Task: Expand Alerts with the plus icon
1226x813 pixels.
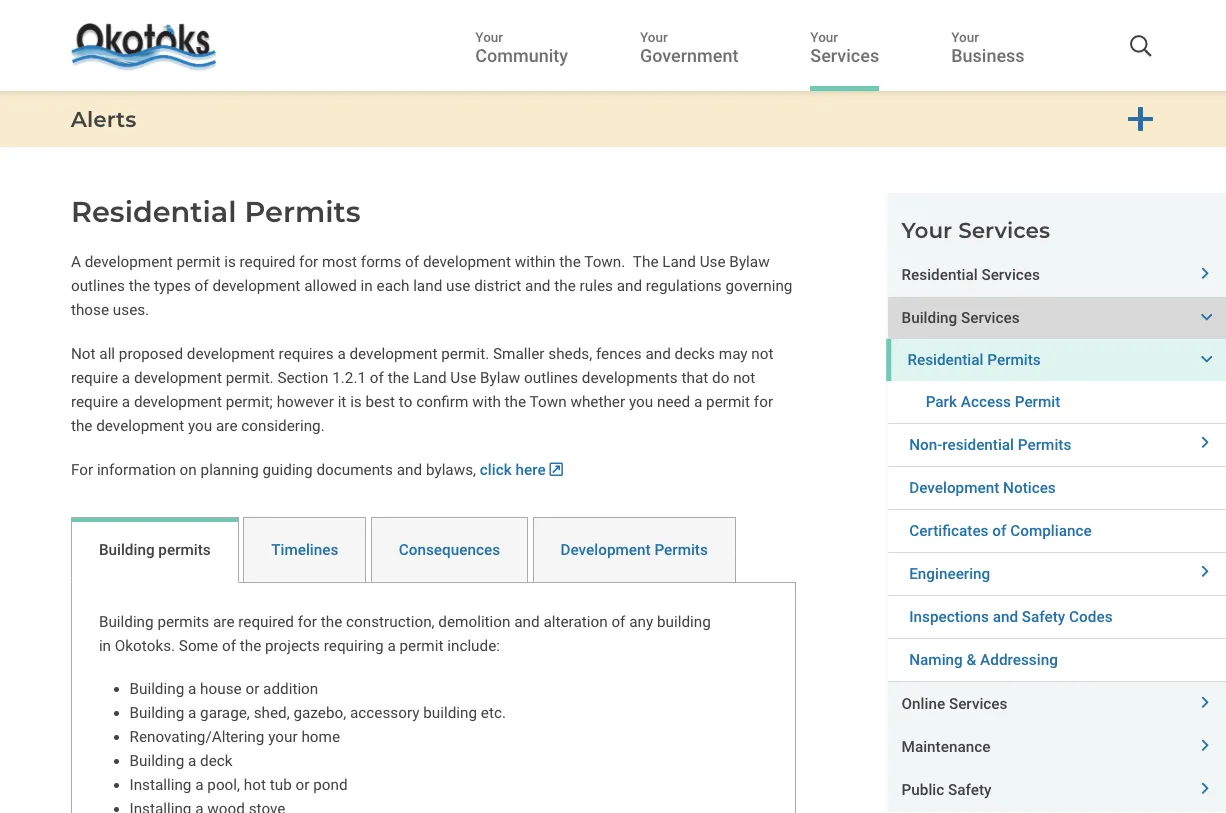Action: coord(1140,120)
